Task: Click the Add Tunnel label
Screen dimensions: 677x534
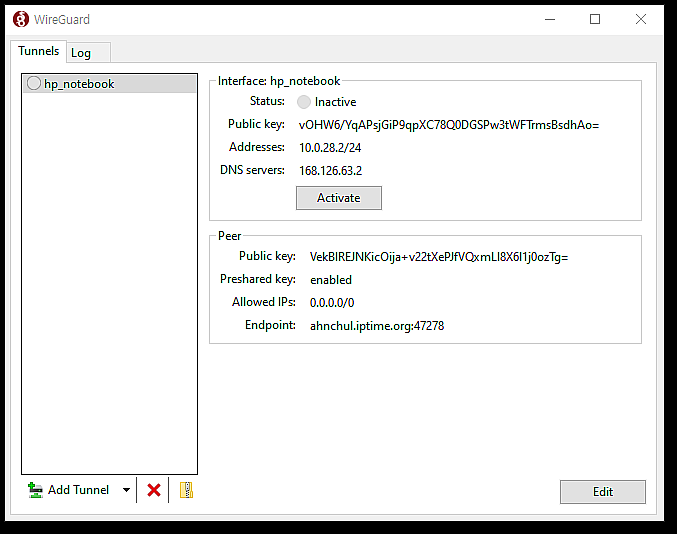Action: 78,490
